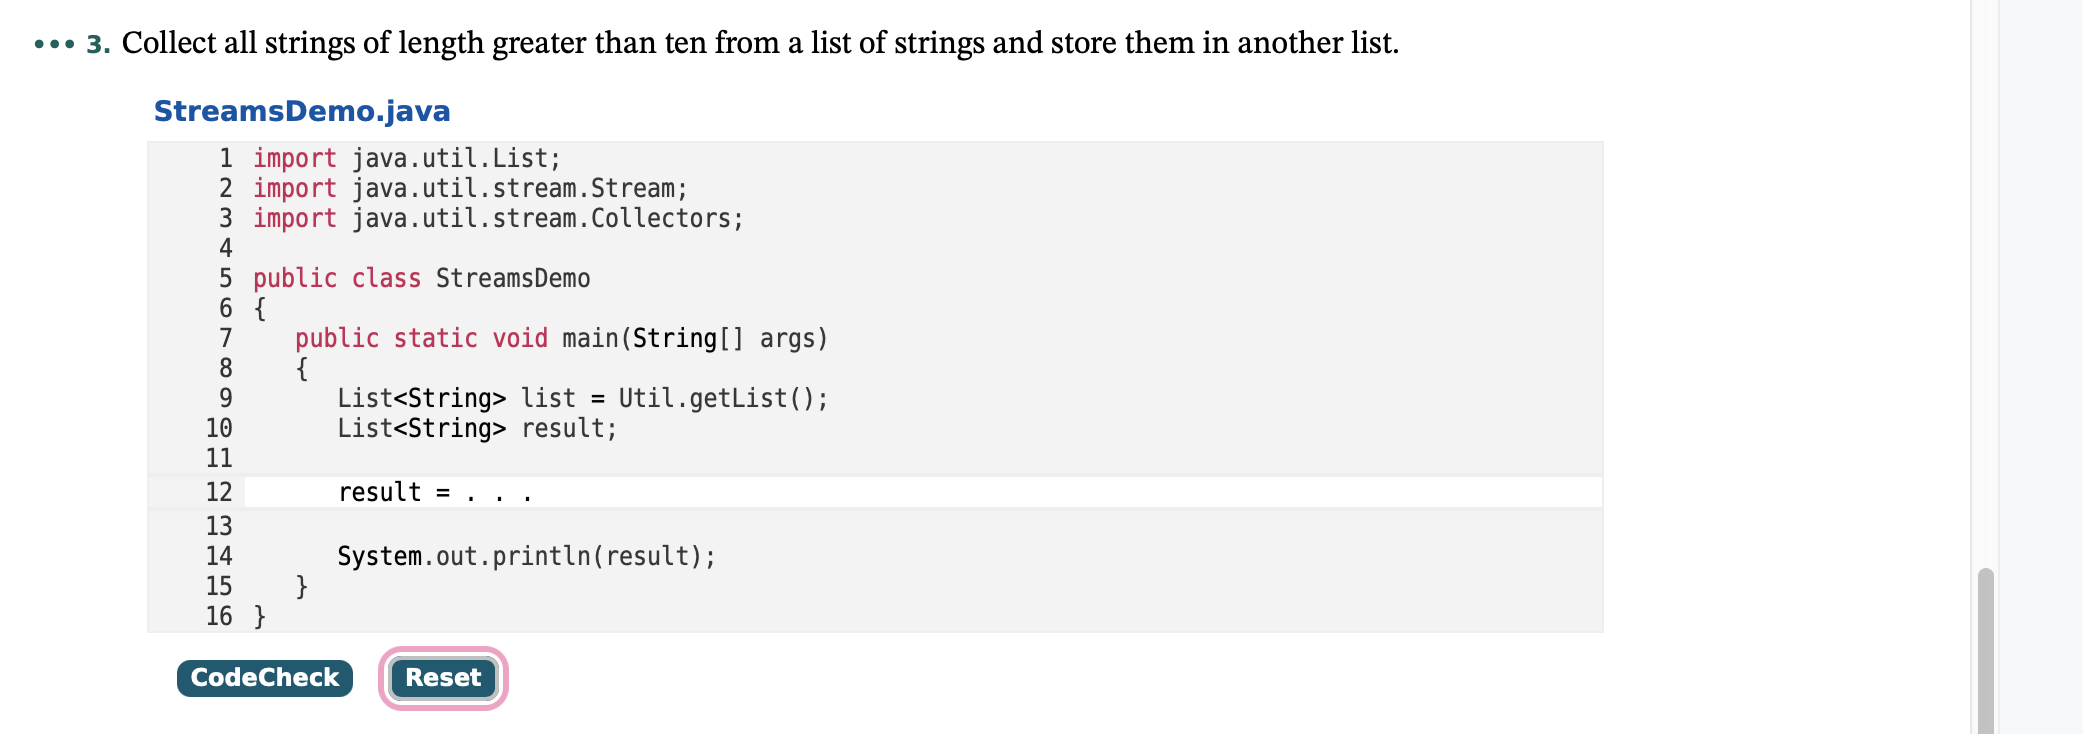This screenshot has height=734, width=2083.
Task: Click the System.out.println(result) line
Action: point(527,557)
